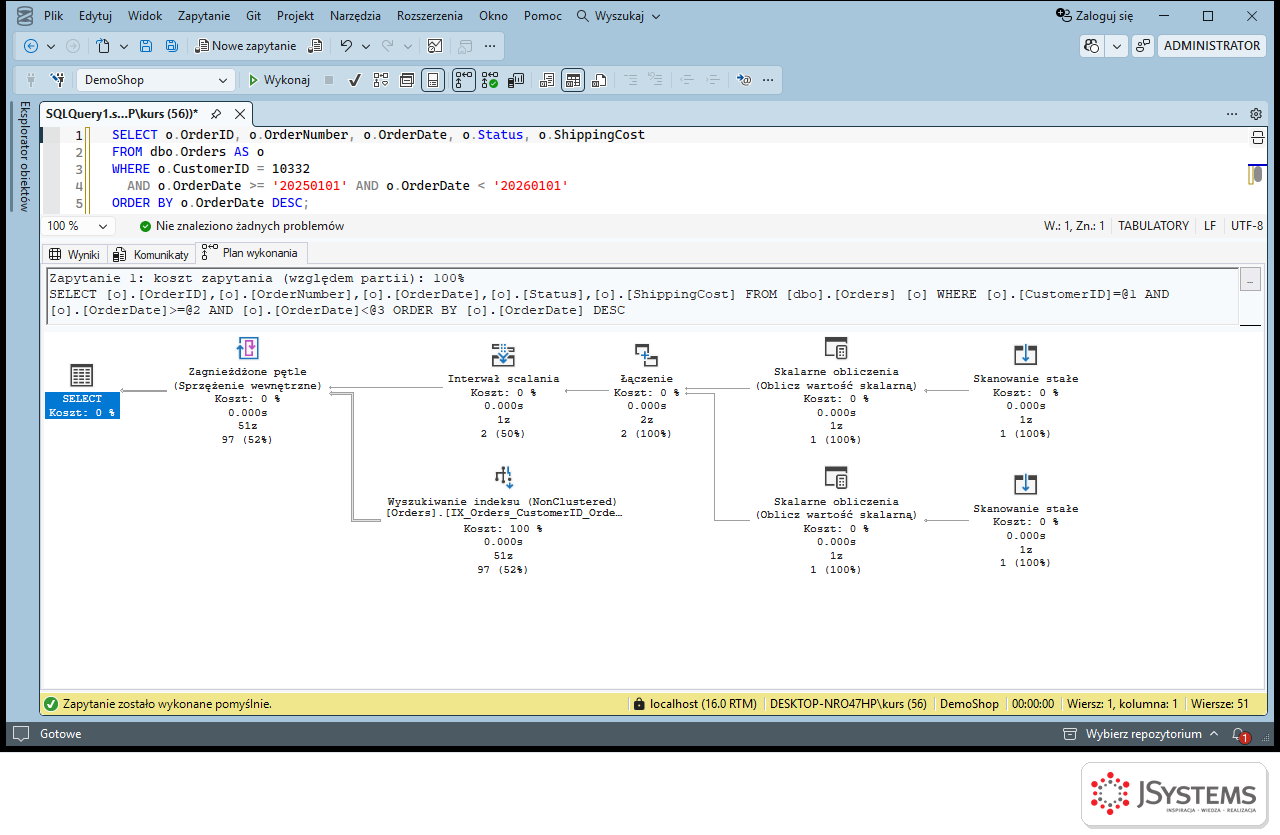Expand the Undo history dropdown arrow
Image resolution: width=1280 pixels, height=835 pixels.
click(x=366, y=46)
